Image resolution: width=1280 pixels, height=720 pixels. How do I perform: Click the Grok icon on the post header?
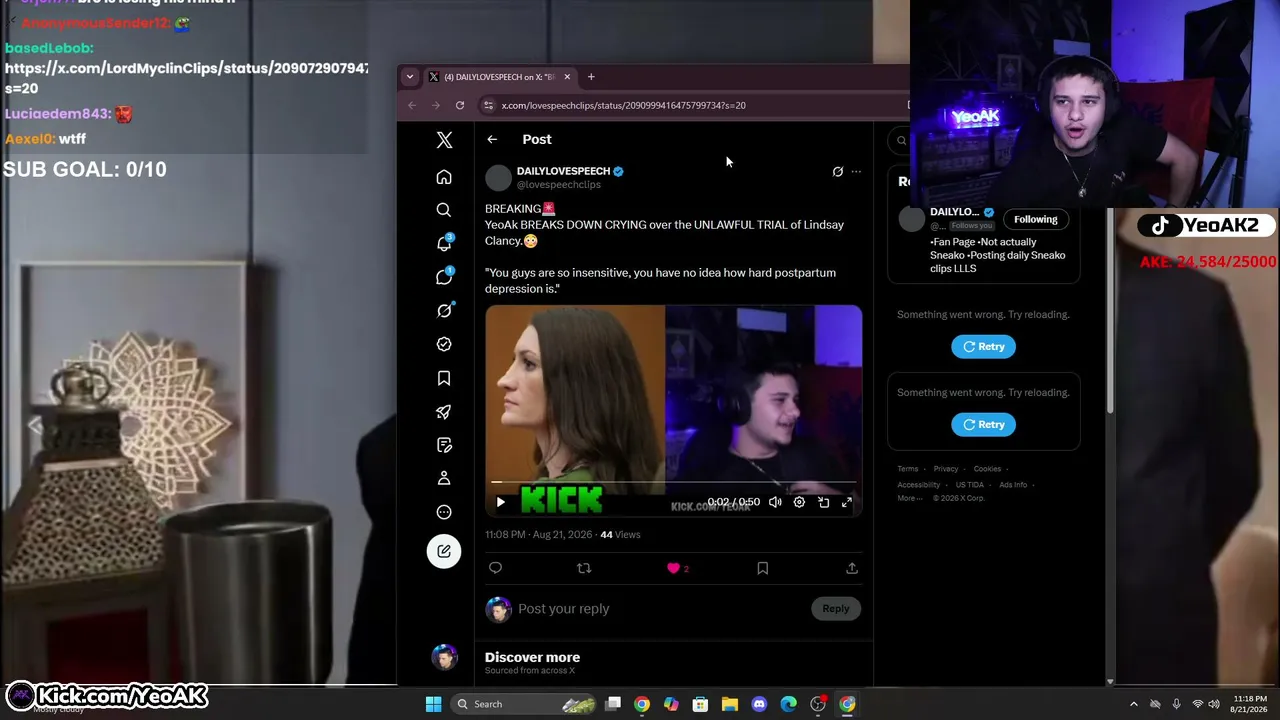click(x=838, y=171)
